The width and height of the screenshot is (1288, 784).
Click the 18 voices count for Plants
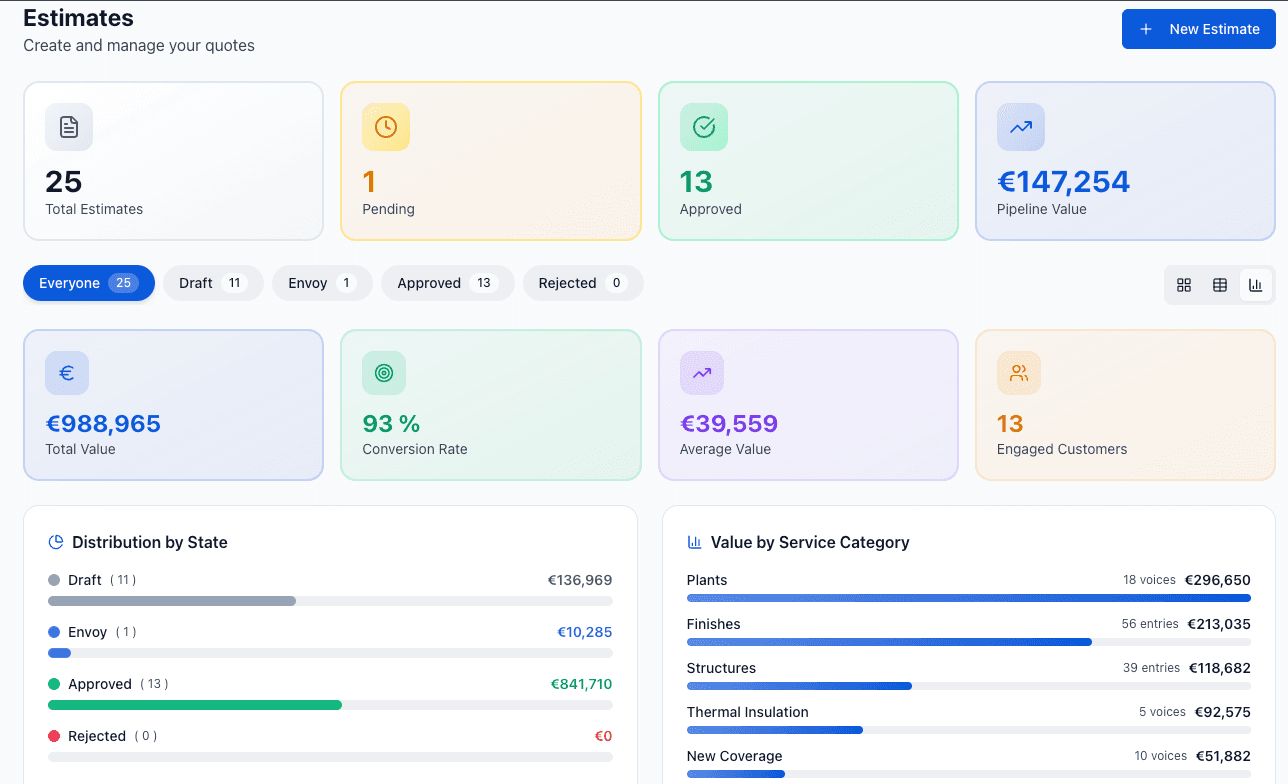[x=1149, y=580]
